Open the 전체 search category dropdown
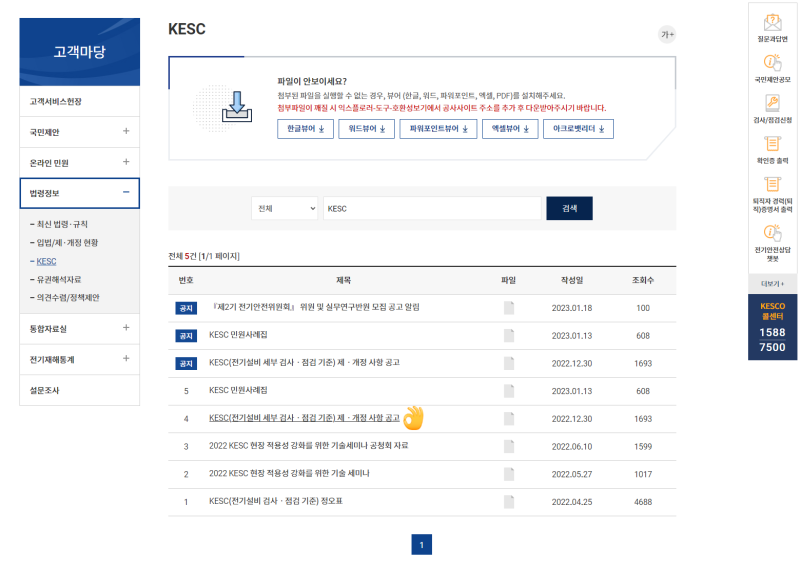 click(285, 208)
